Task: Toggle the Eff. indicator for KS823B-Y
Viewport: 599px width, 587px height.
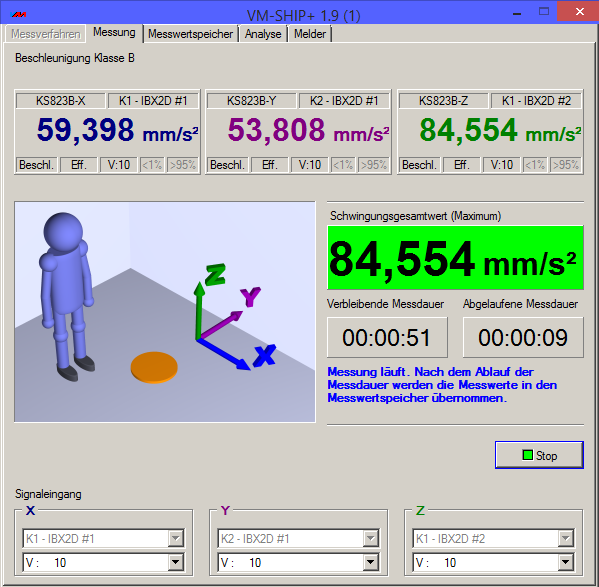Action: [x=270, y=165]
